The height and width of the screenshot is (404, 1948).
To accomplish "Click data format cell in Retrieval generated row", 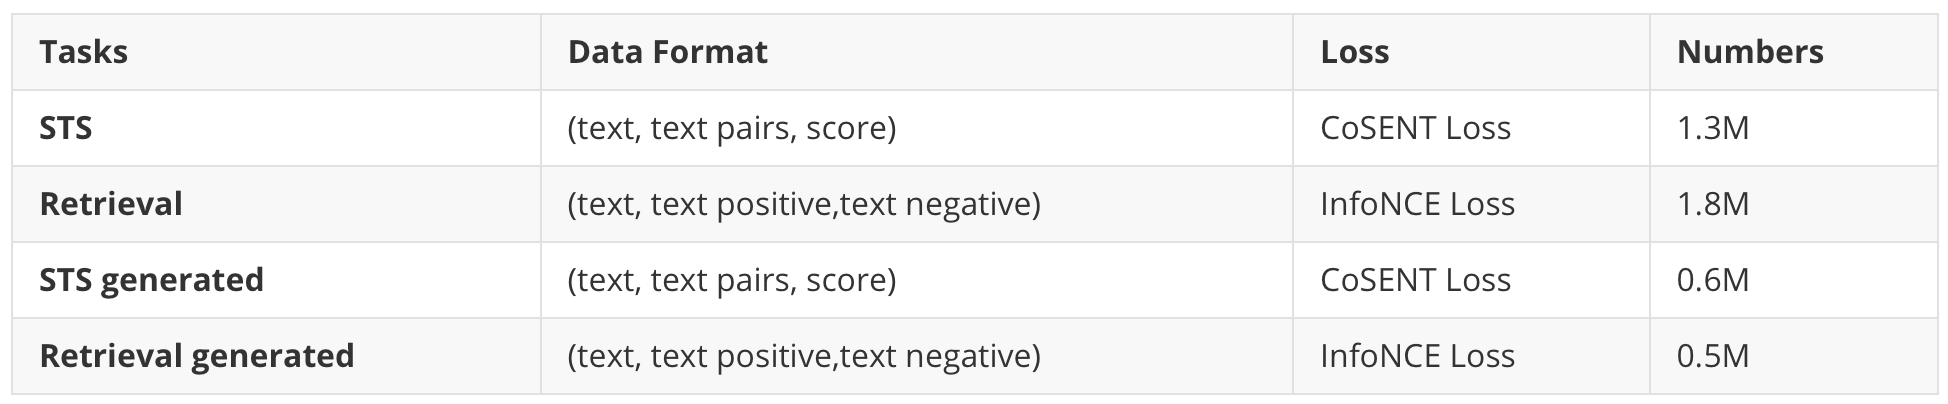I will [x=803, y=356].
